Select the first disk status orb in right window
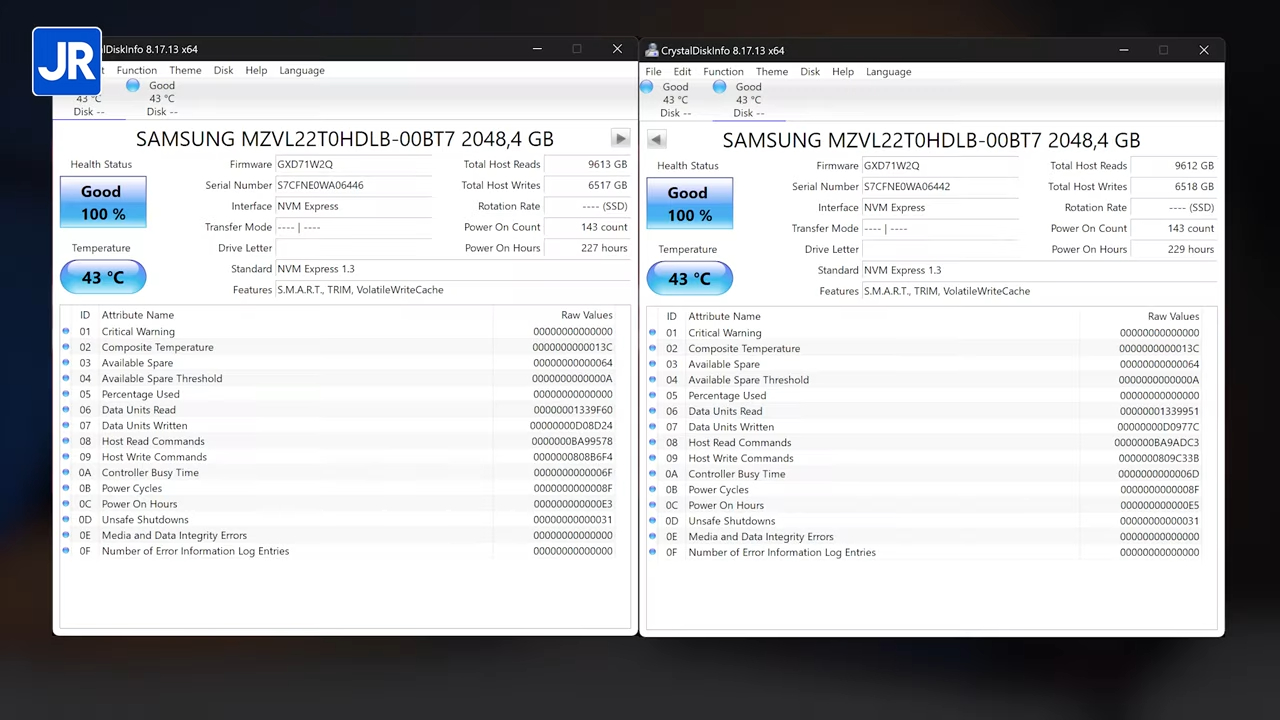 [647, 87]
